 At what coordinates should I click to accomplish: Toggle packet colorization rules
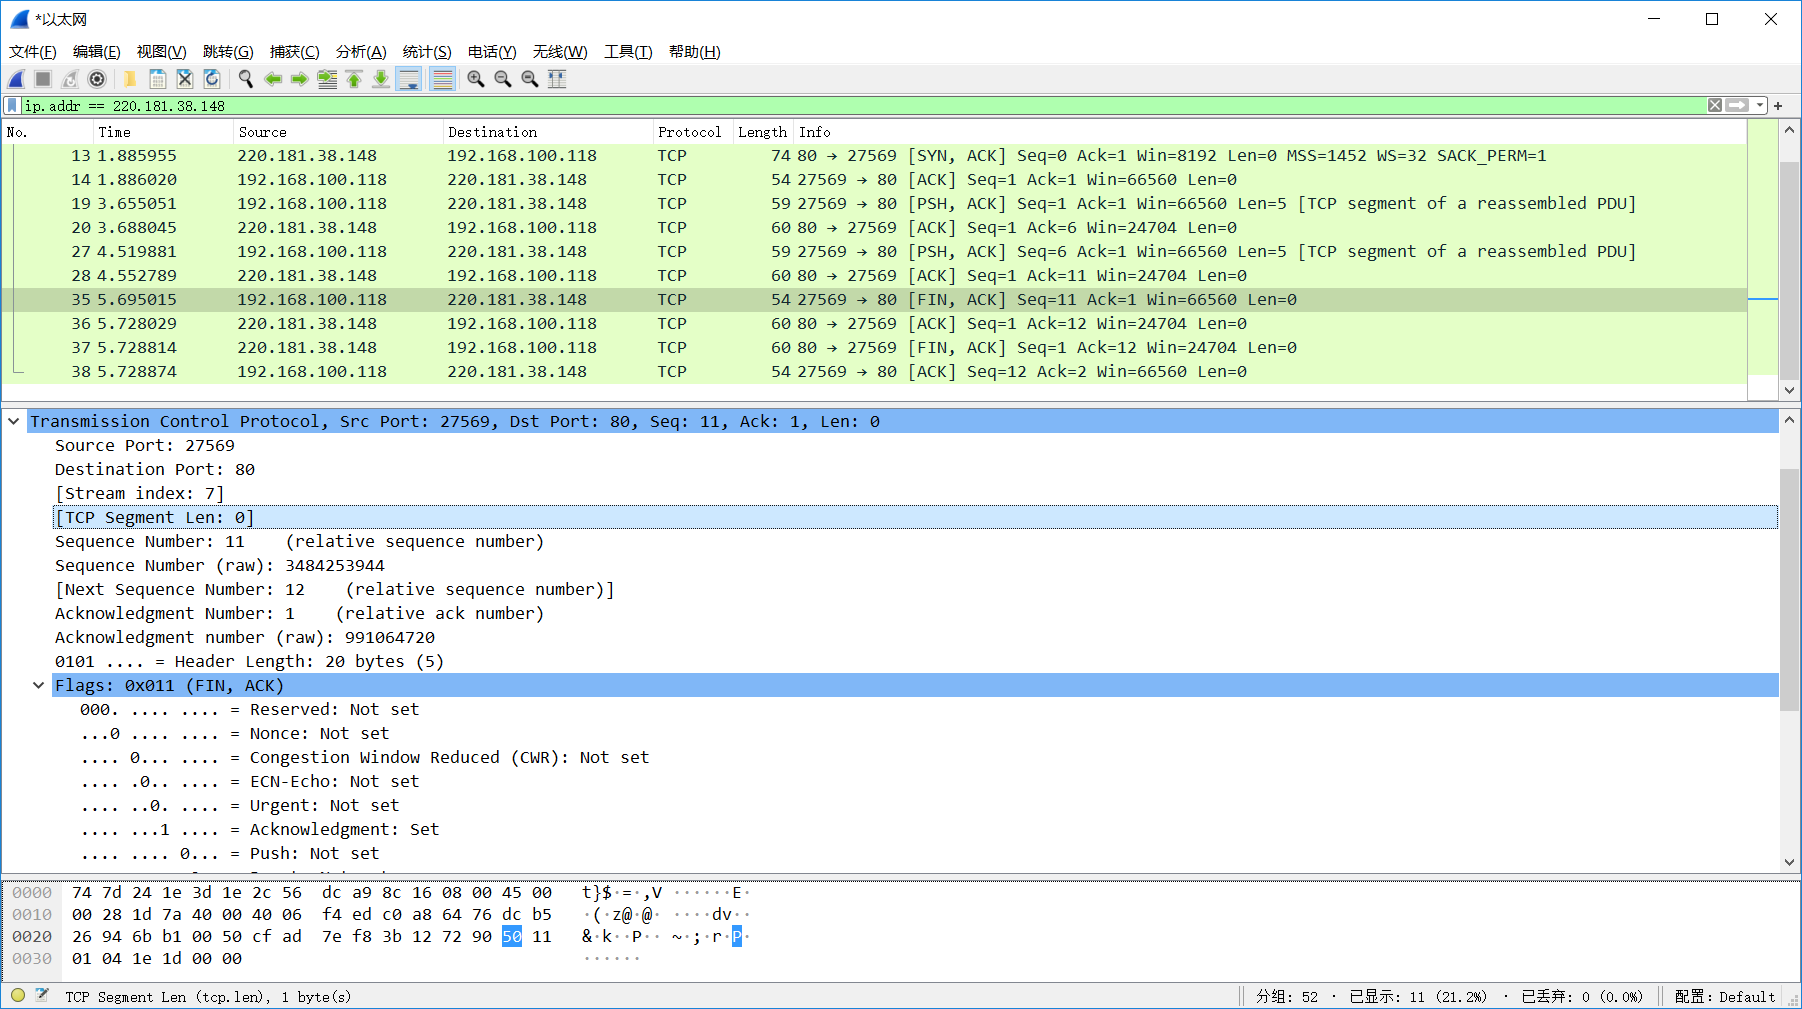click(443, 79)
